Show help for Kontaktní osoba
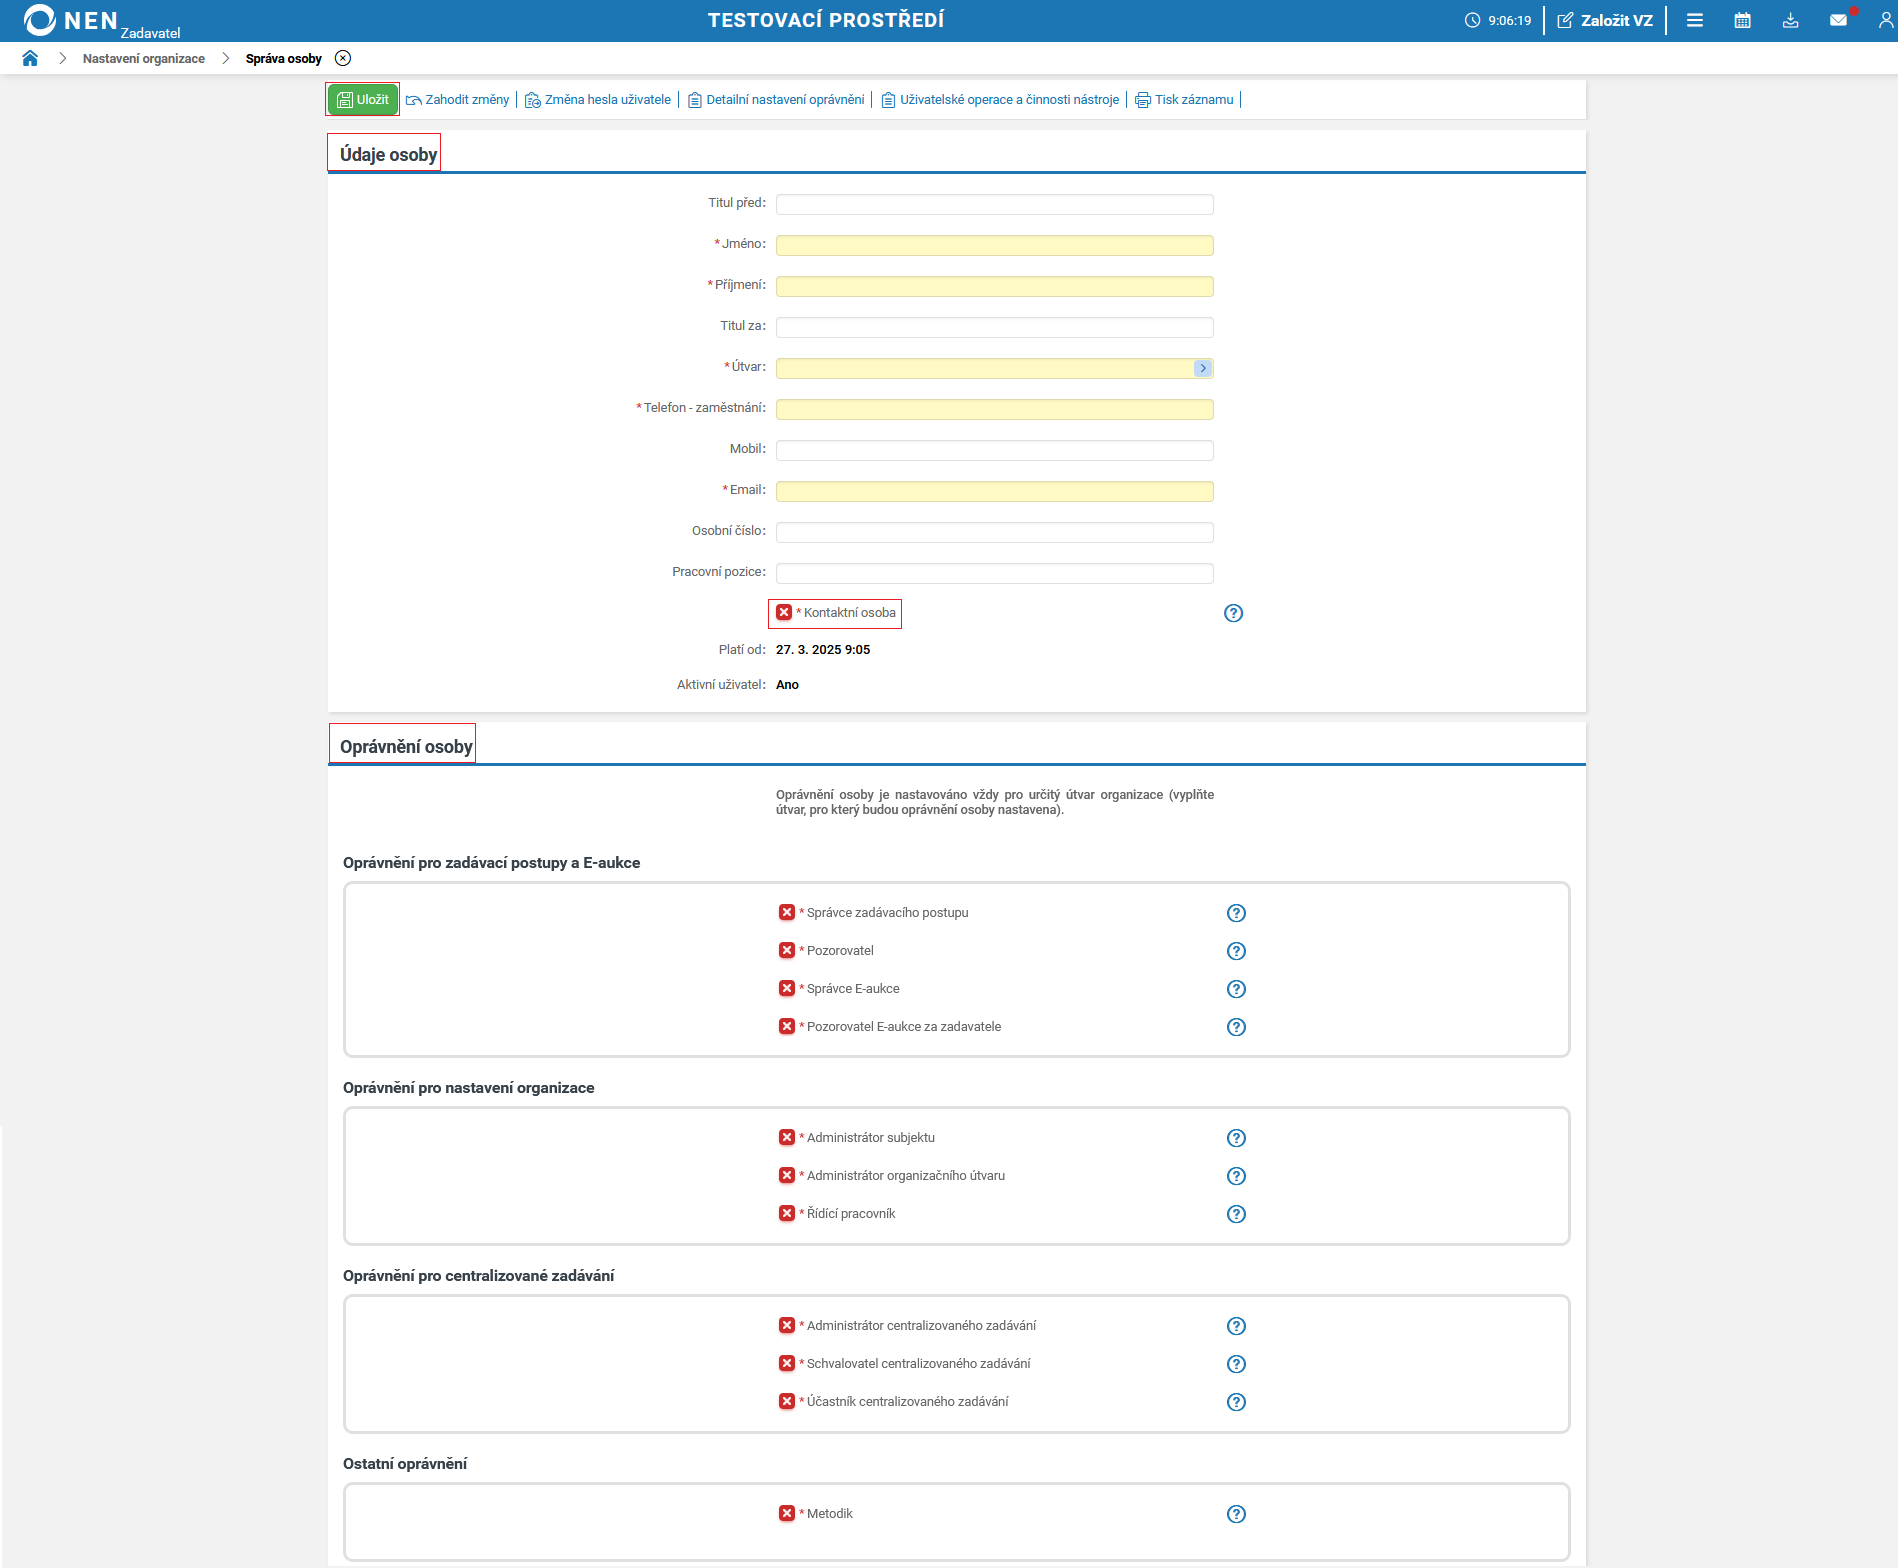 [1234, 613]
